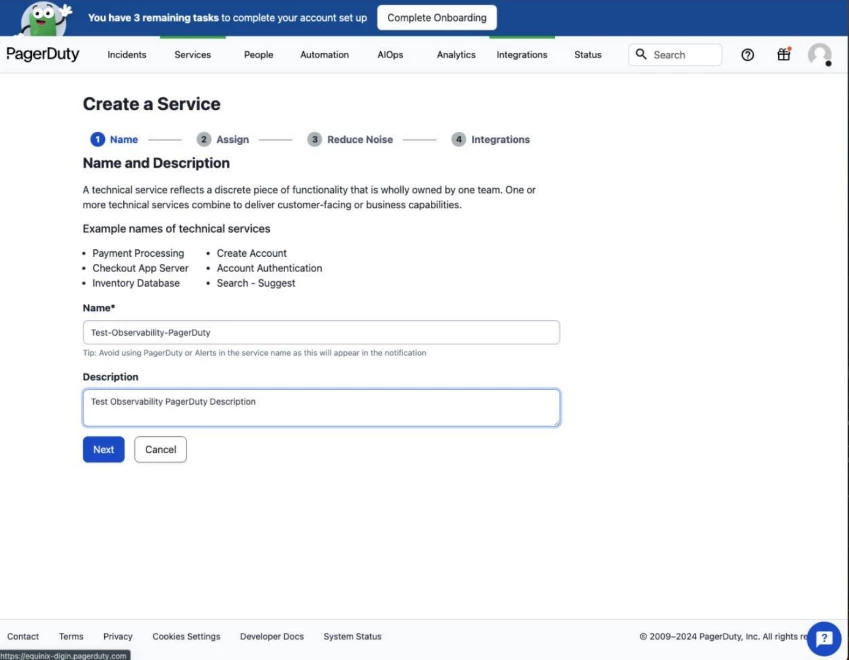This screenshot has height=660, width=849.
Task: Click the 'Create a Service' heading
Action: pyautogui.click(x=152, y=103)
